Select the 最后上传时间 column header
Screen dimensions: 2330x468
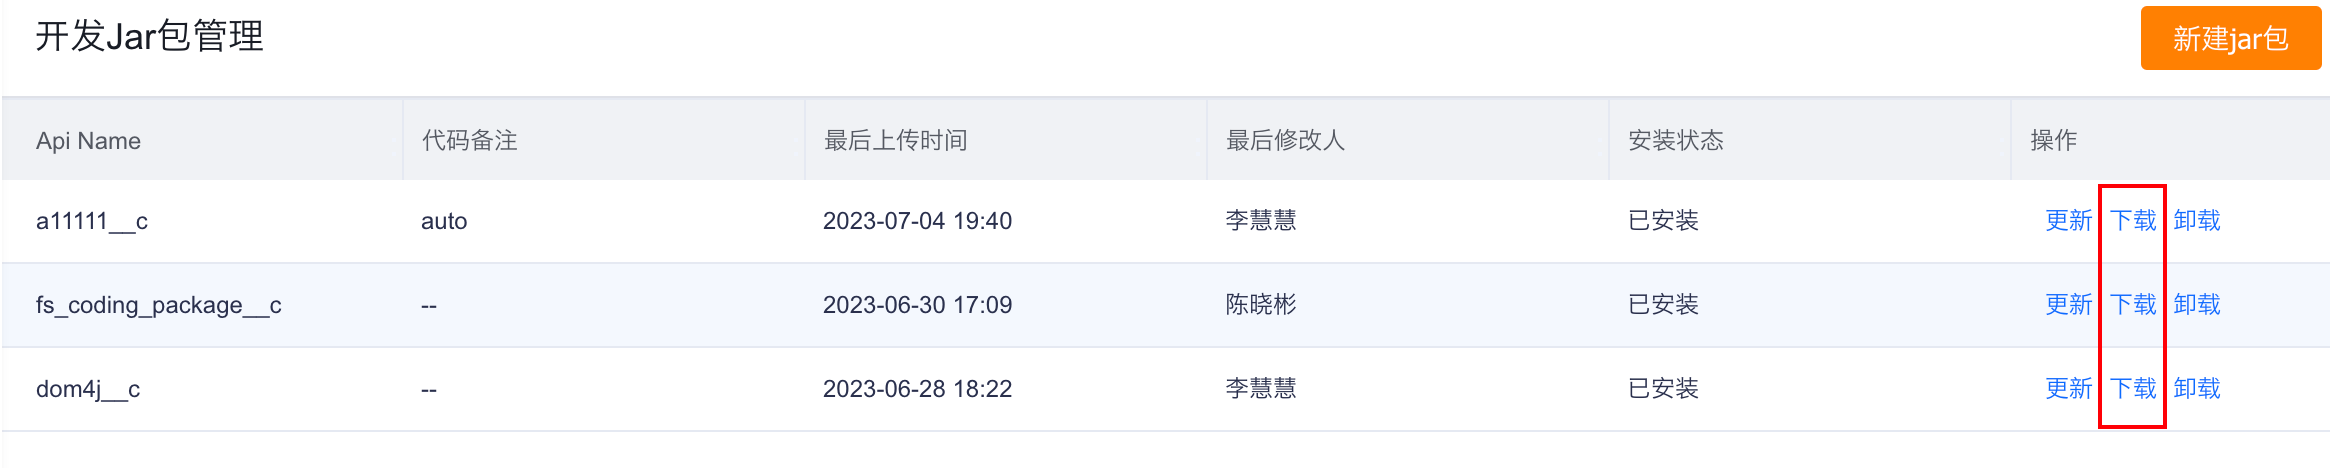coord(895,141)
